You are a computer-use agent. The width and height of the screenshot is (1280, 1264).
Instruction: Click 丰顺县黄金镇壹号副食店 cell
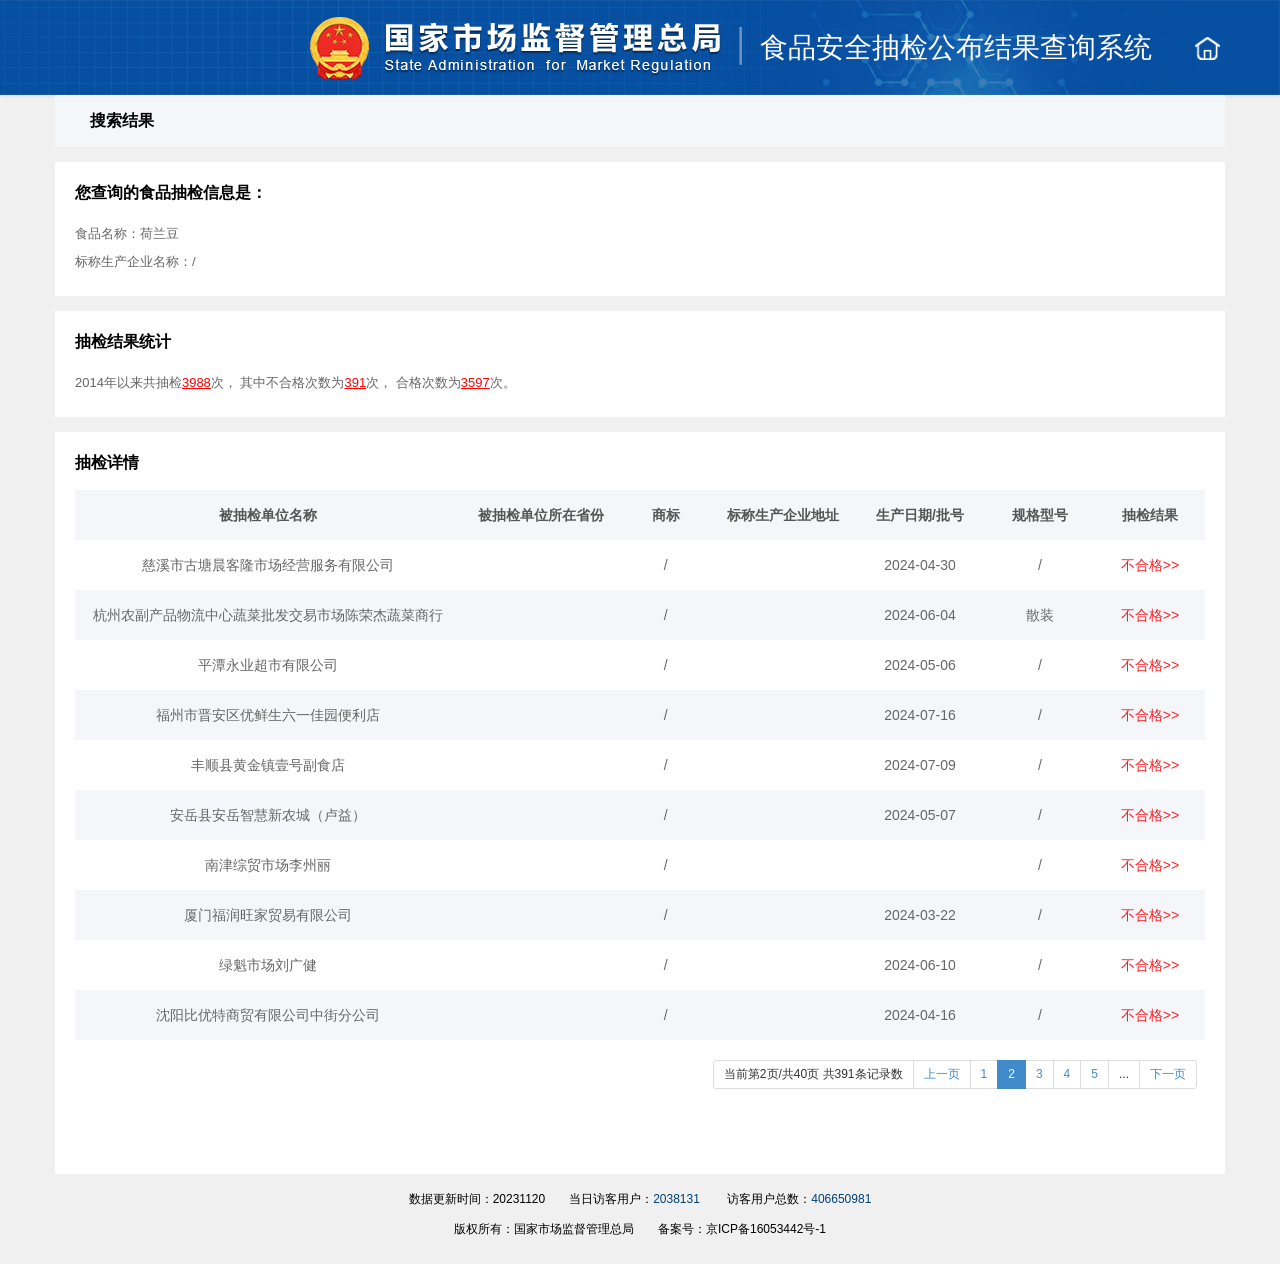pyautogui.click(x=268, y=765)
